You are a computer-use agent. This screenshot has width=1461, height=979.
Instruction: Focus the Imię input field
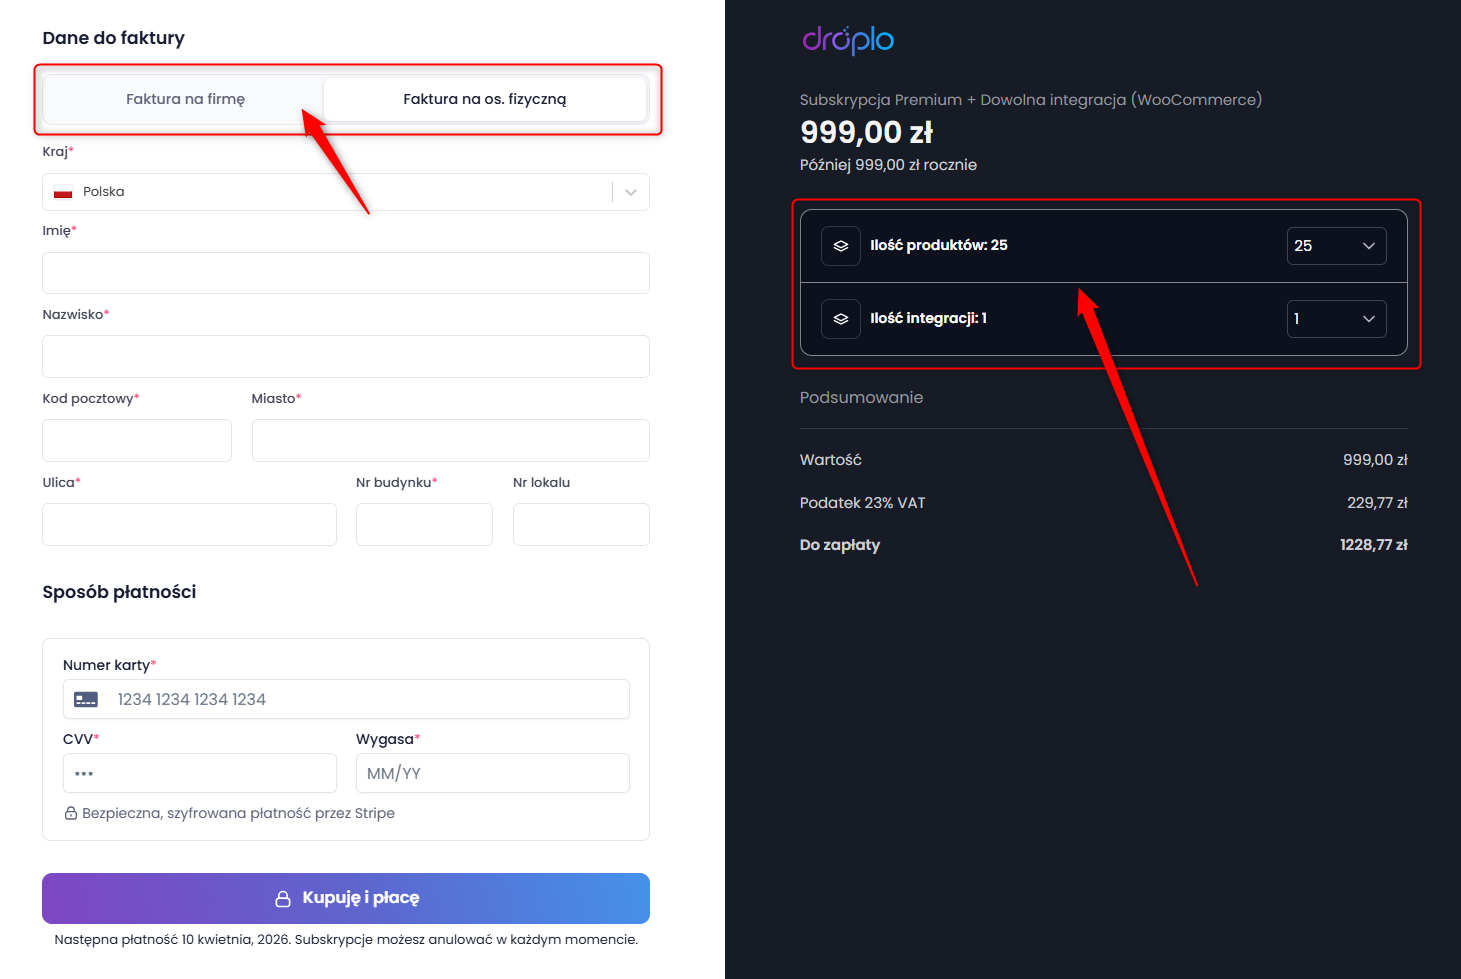point(346,273)
